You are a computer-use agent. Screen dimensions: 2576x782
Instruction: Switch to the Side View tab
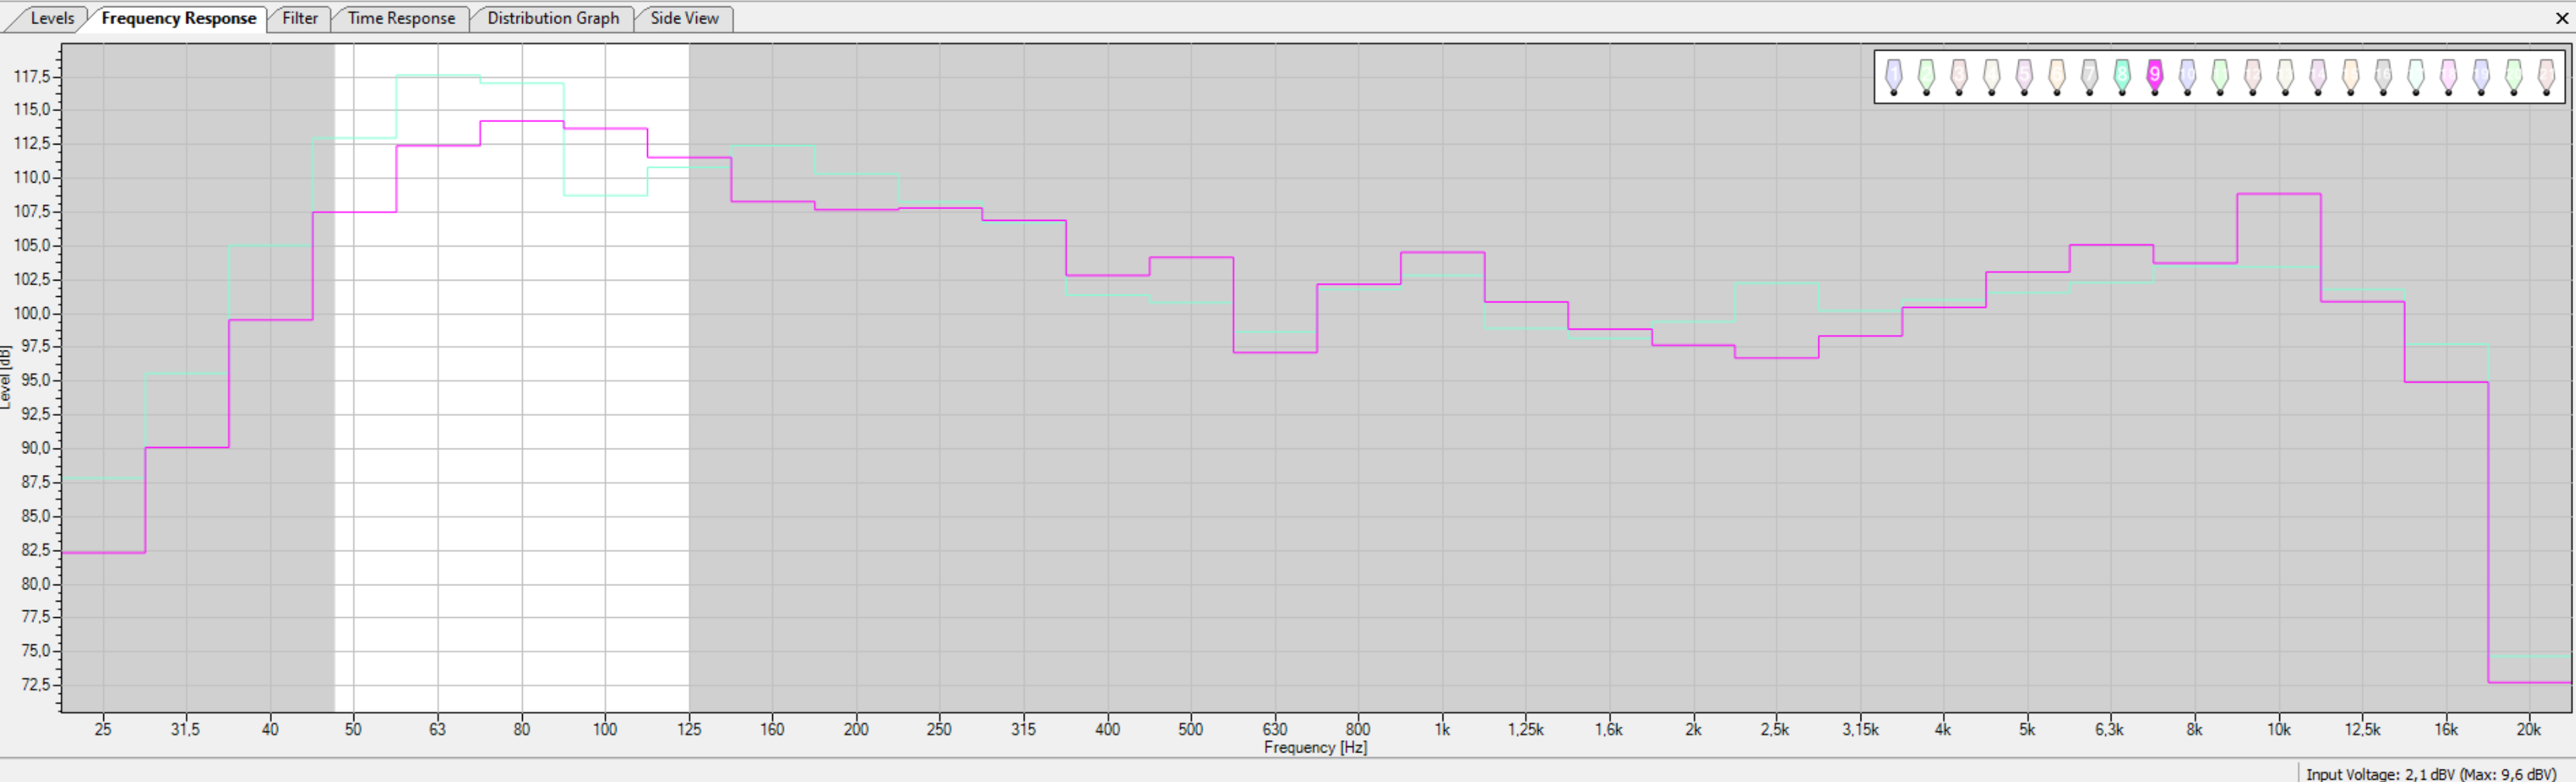[x=684, y=18]
